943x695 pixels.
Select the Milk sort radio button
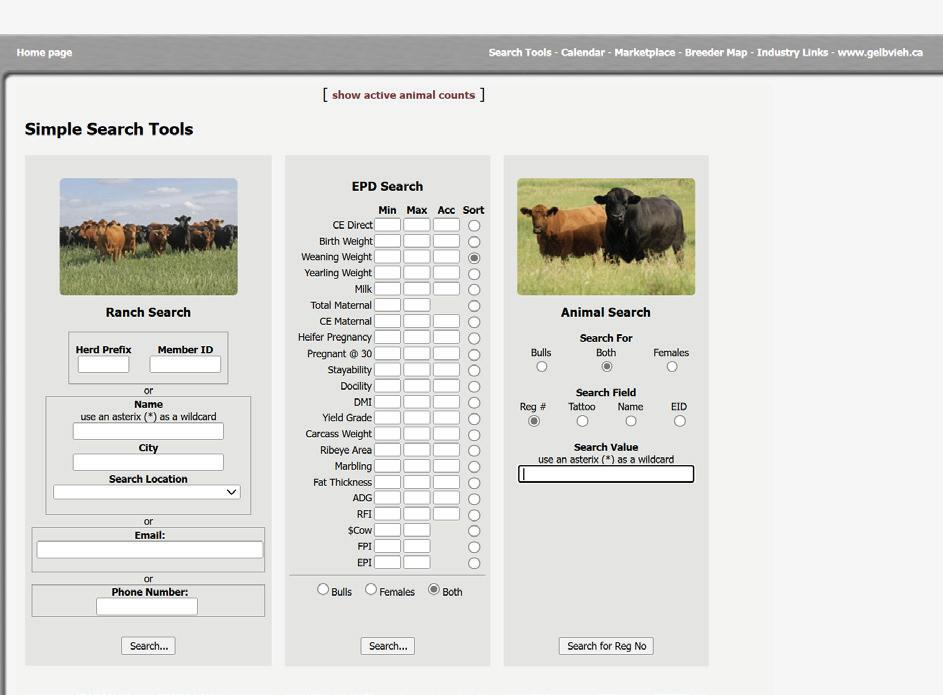pyautogui.click(x=474, y=290)
